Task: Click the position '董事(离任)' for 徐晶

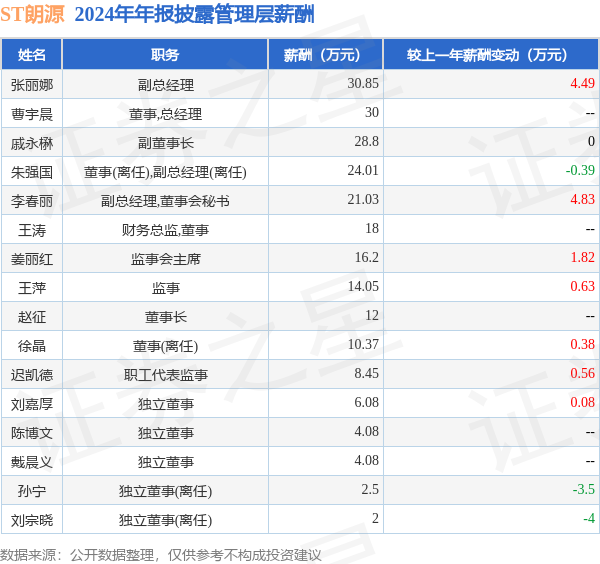Action: pyautogui.click(x=165, y=346)
